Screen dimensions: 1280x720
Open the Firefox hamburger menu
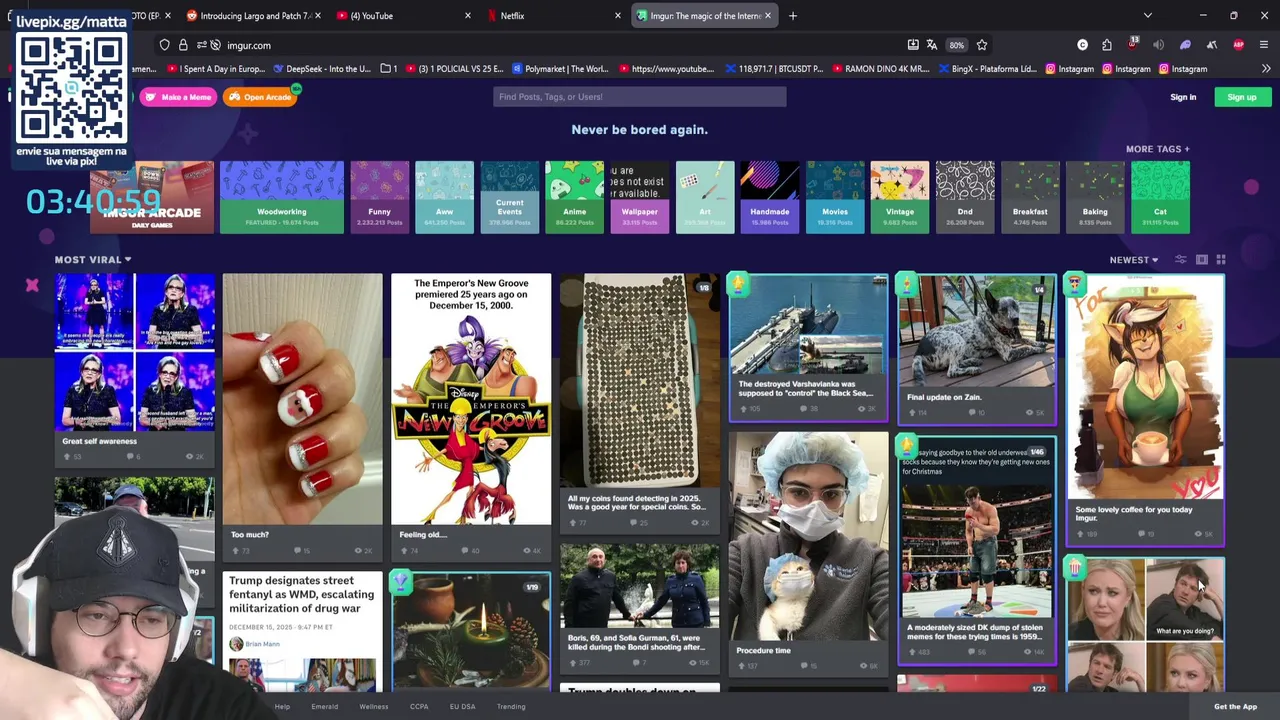(1265, 45)
